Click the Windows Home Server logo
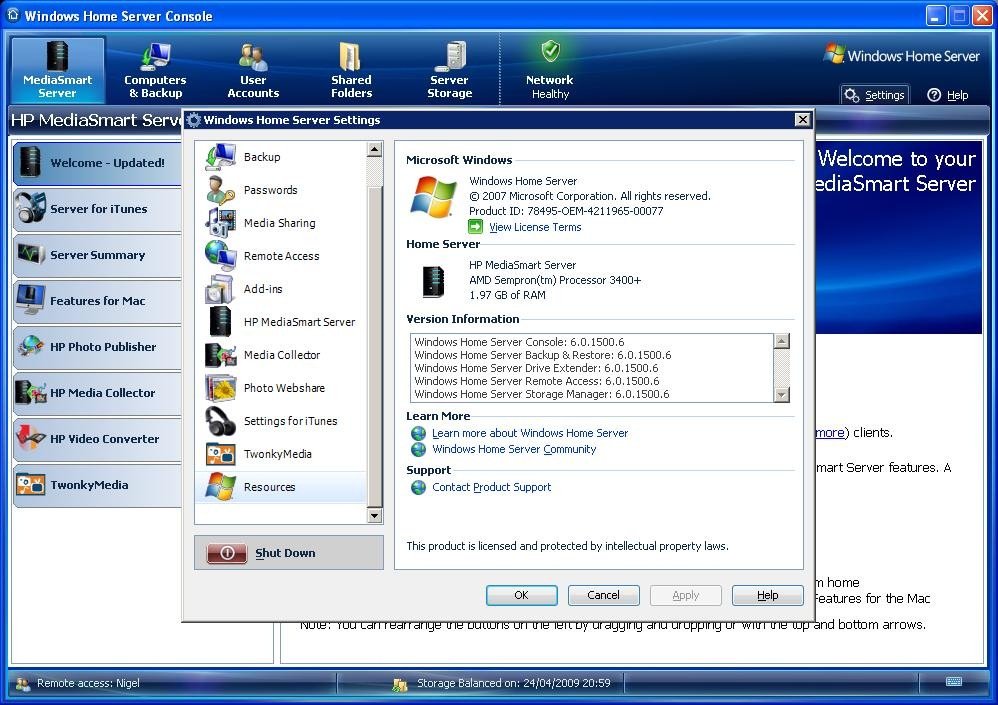The width and height of the screenshot is (998, 705). coord(901,55)
